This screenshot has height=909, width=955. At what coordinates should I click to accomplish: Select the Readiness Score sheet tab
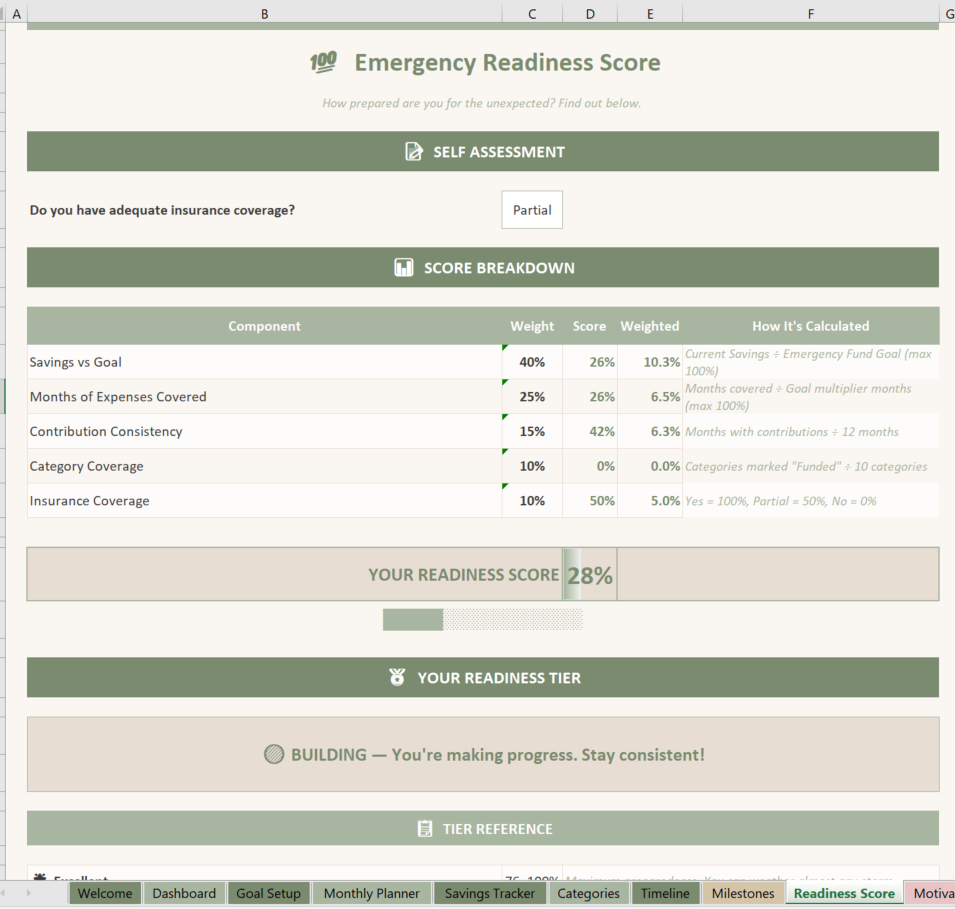point(844,893)
